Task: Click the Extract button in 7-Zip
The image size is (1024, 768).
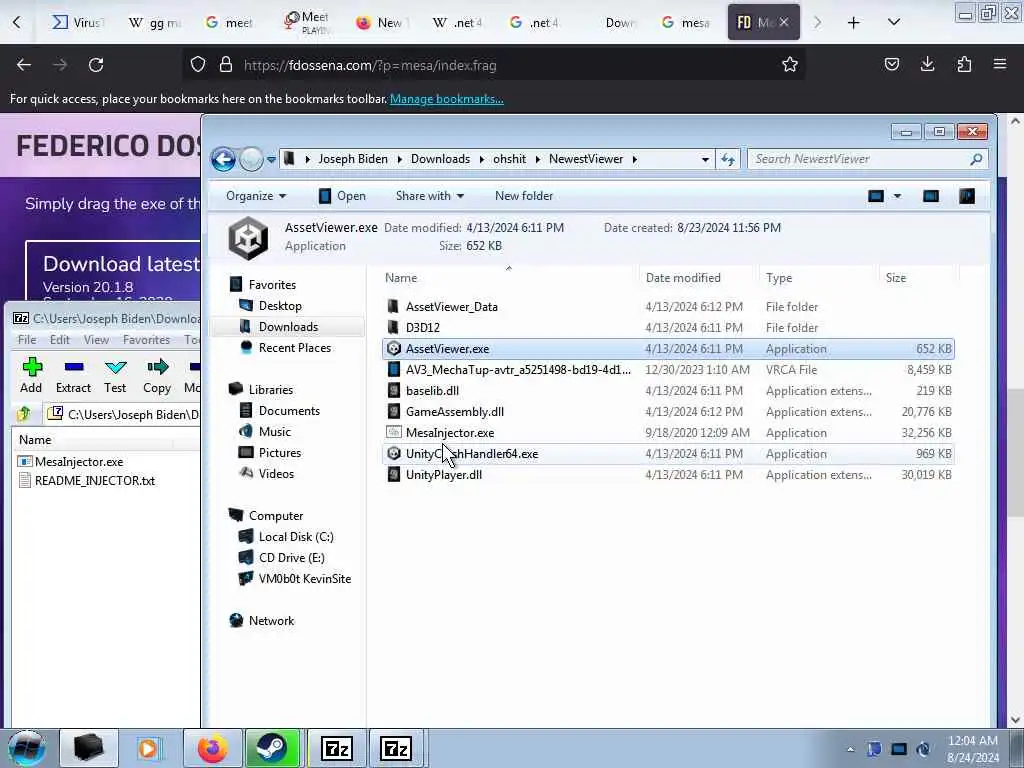Action: (73, 376)
